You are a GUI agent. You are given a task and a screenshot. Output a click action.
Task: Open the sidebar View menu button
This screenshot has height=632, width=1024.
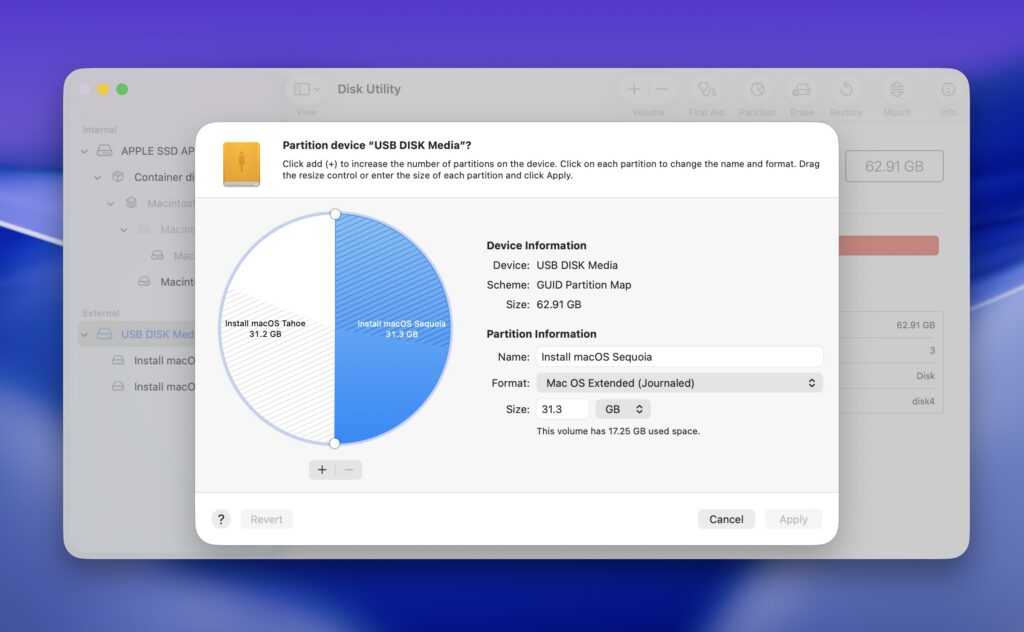(x=306, y=90)
